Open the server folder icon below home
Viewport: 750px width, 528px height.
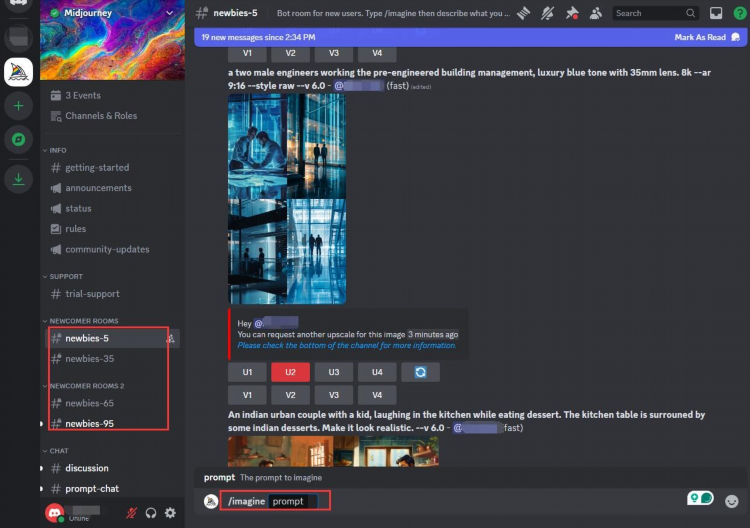click(x=19, y=38)
